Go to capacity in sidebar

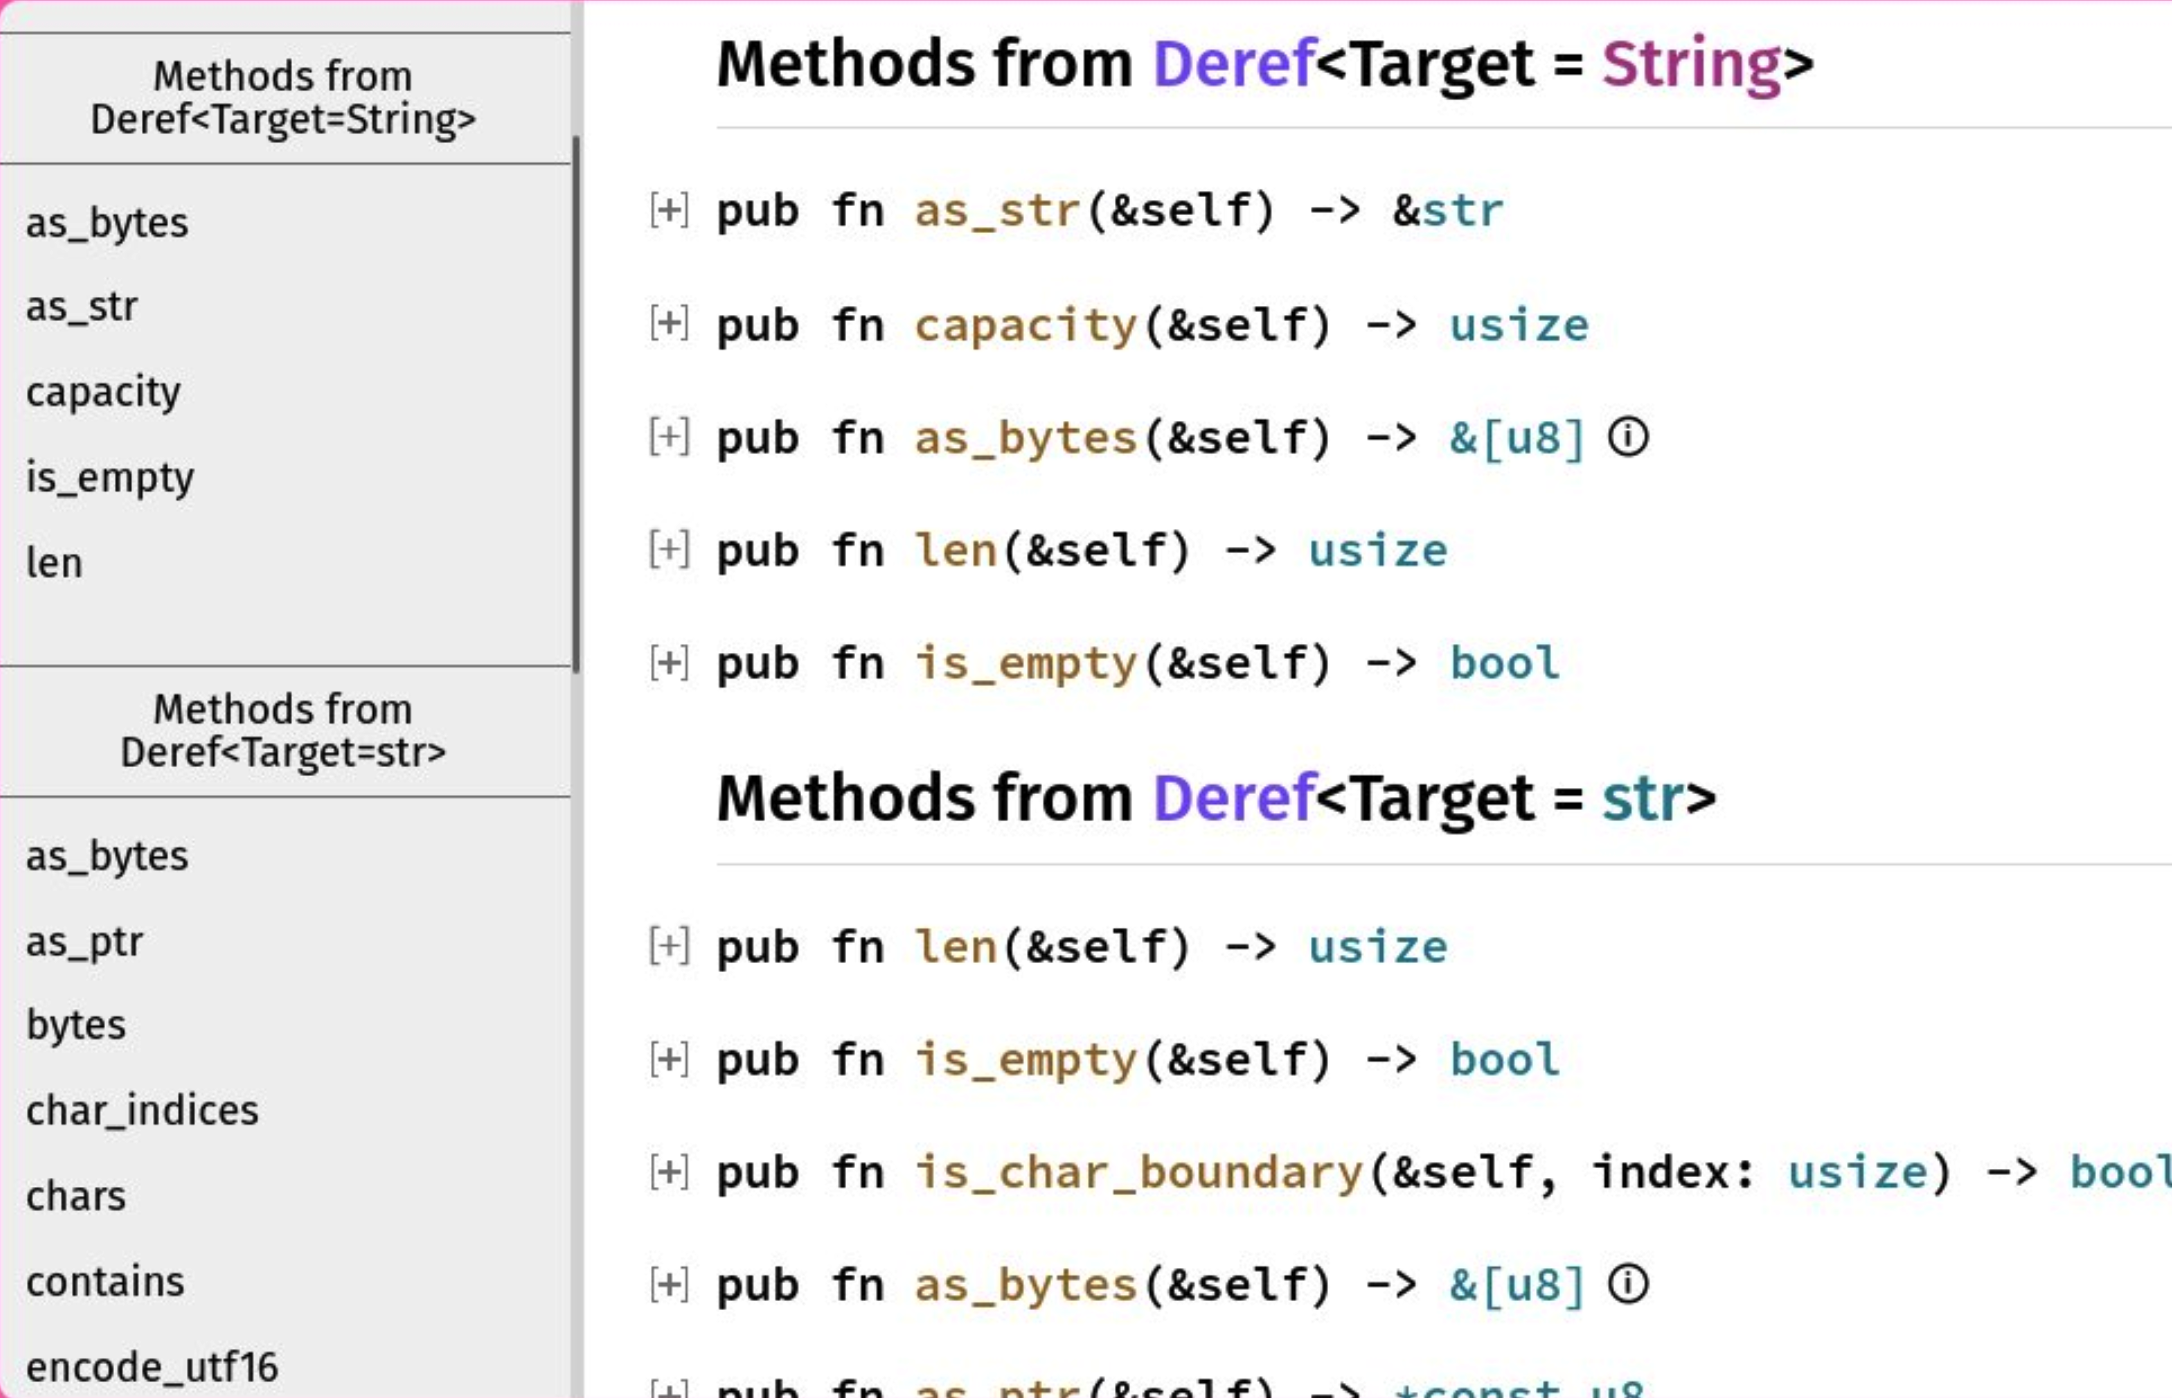103,392
